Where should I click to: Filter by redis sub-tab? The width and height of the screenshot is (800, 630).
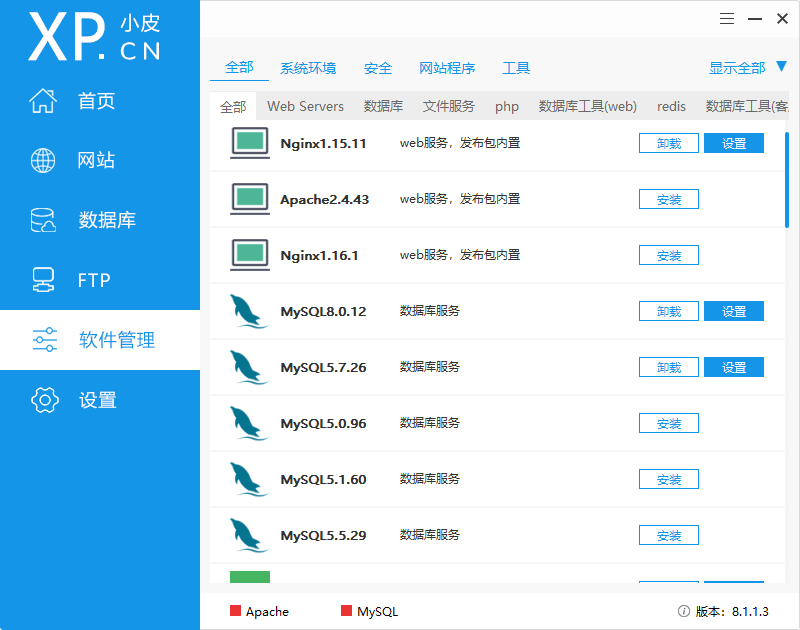coord(671,106)
